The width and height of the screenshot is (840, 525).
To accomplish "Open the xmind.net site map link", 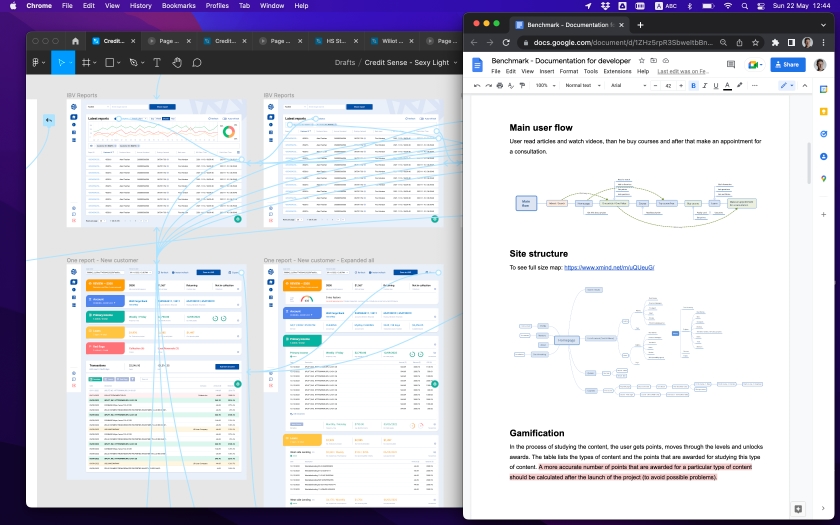I will [609, 268].
